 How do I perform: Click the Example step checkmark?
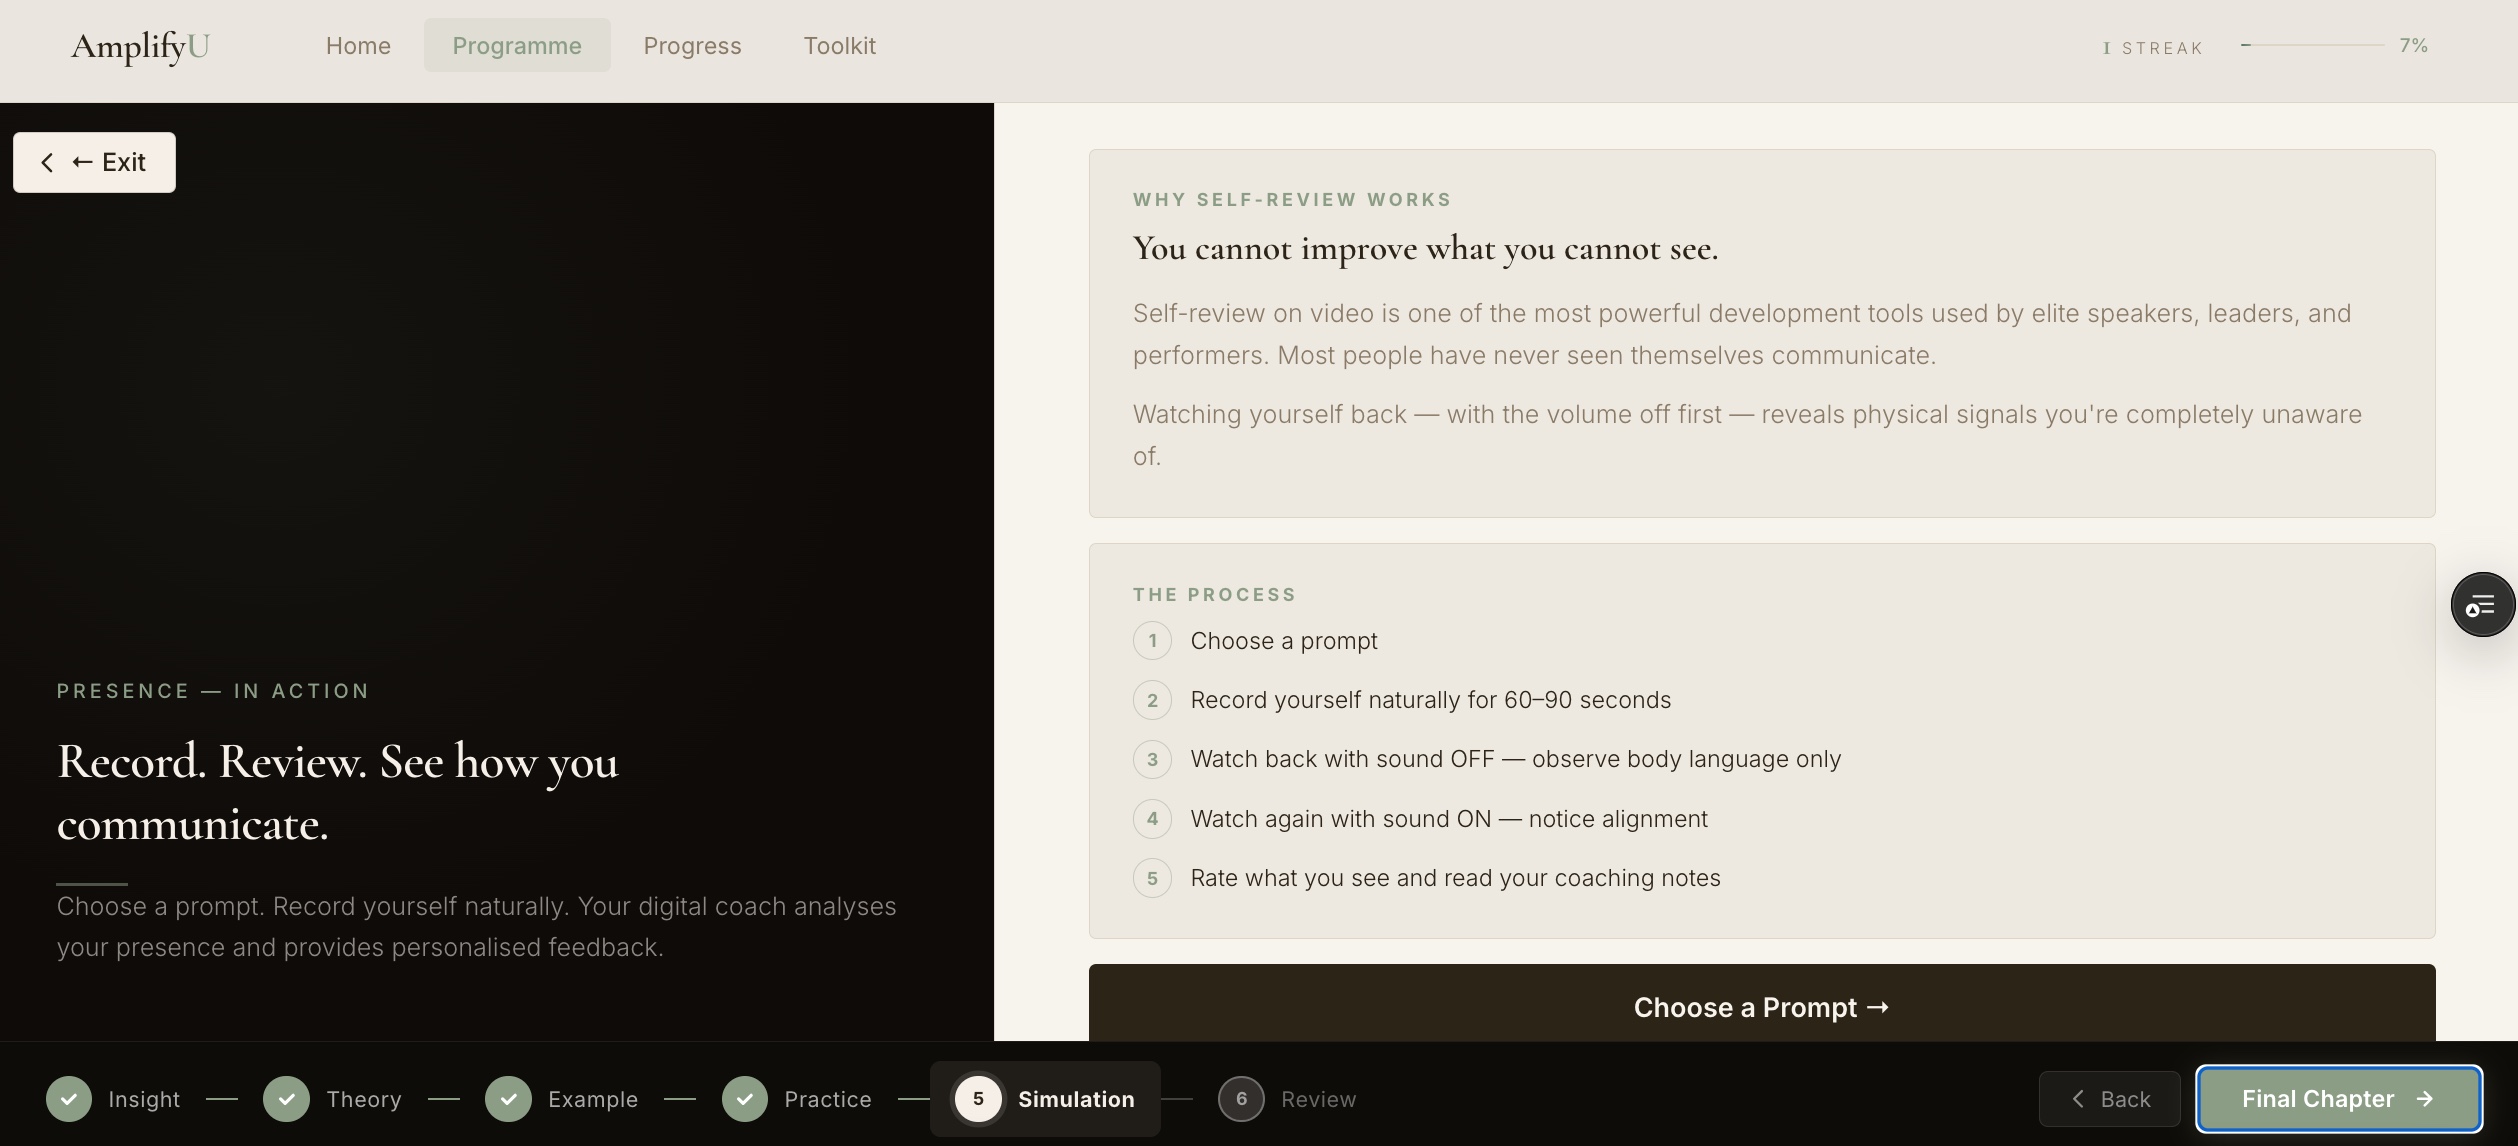point(508,1099)
